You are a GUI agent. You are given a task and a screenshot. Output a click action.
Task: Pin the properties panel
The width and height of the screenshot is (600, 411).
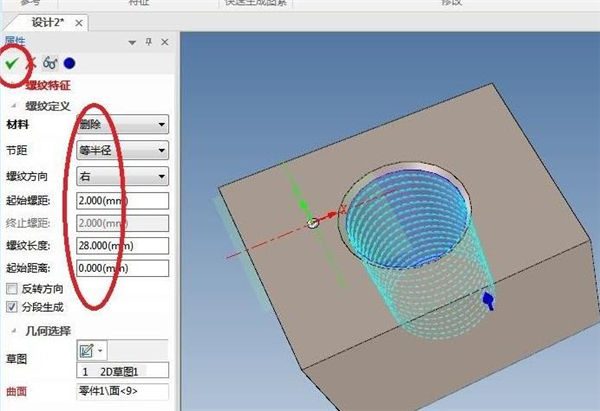point(149,42)
